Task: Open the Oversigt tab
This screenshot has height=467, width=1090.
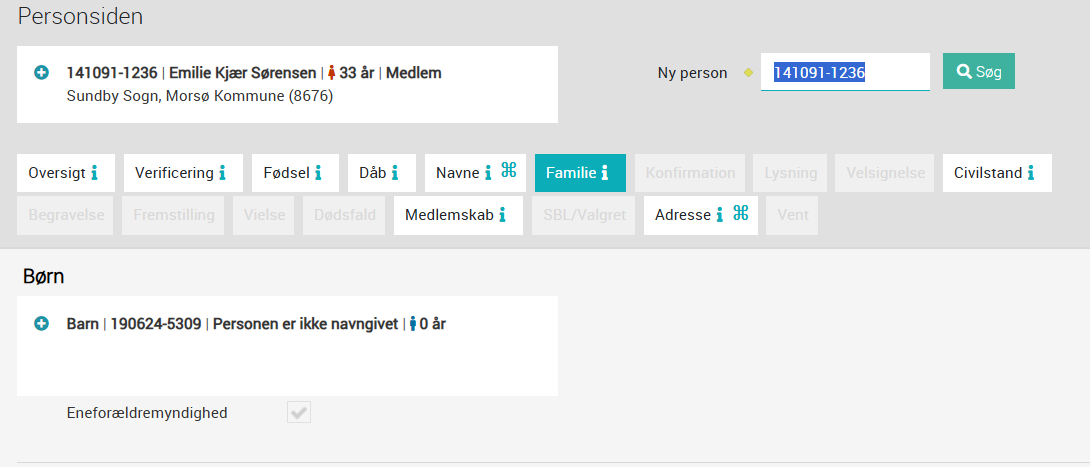Action: pyautogui.click(x=63, y=173)
